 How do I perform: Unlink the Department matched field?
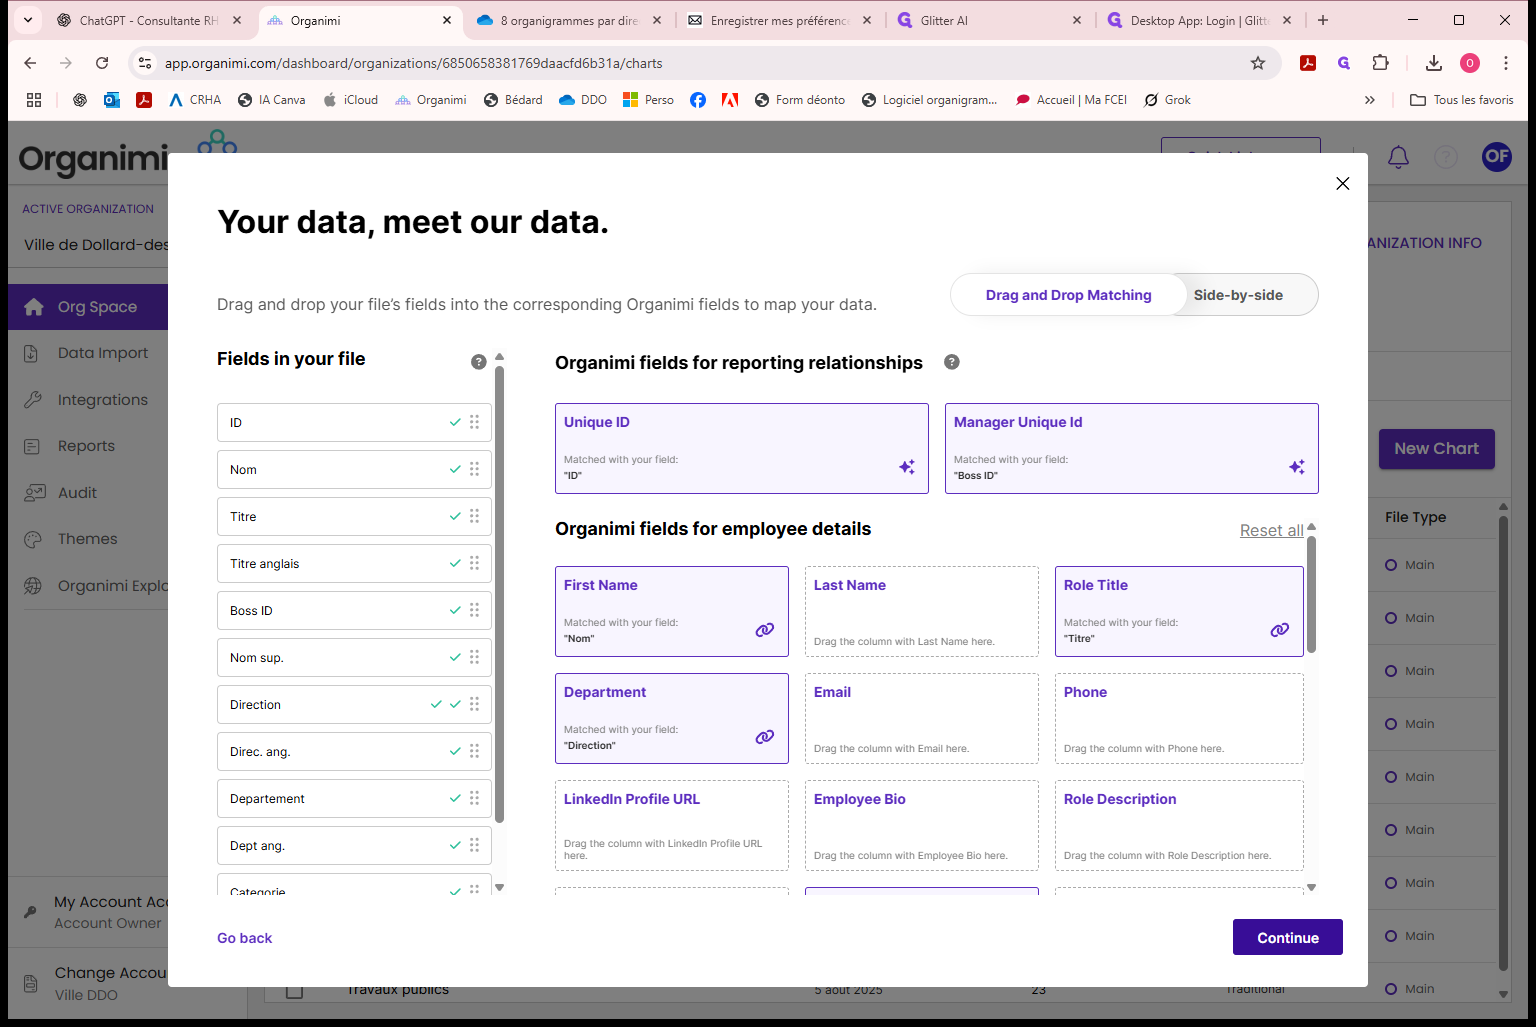click(x=765, y=737)
